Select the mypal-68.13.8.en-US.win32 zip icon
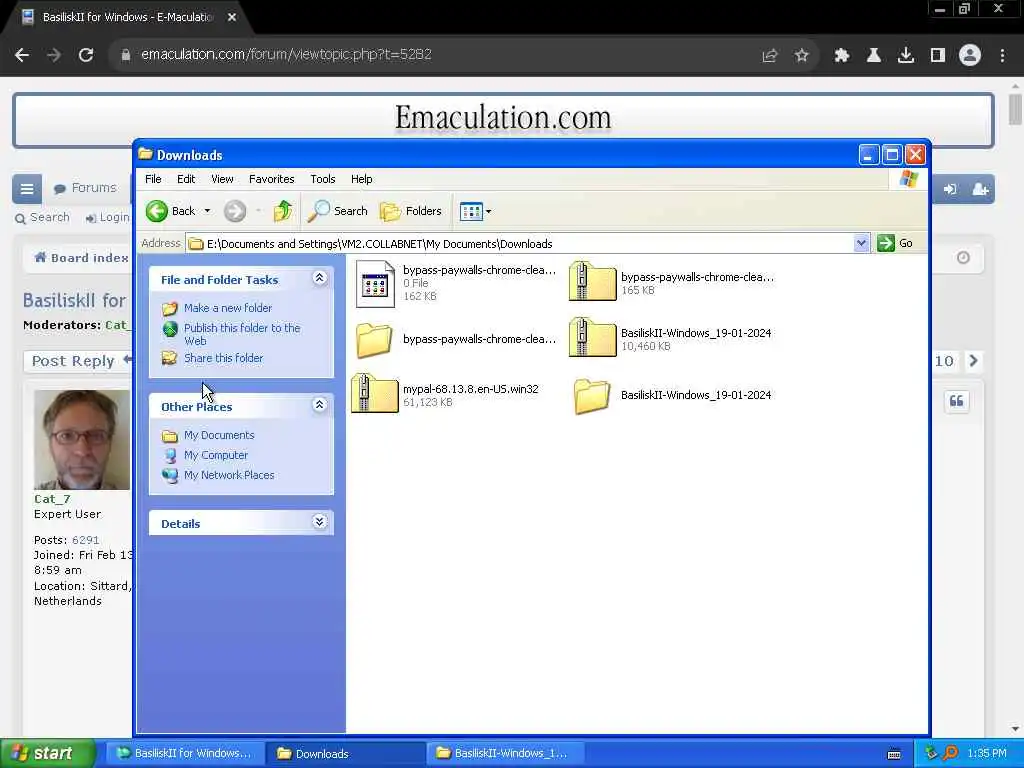 [374, 394]
